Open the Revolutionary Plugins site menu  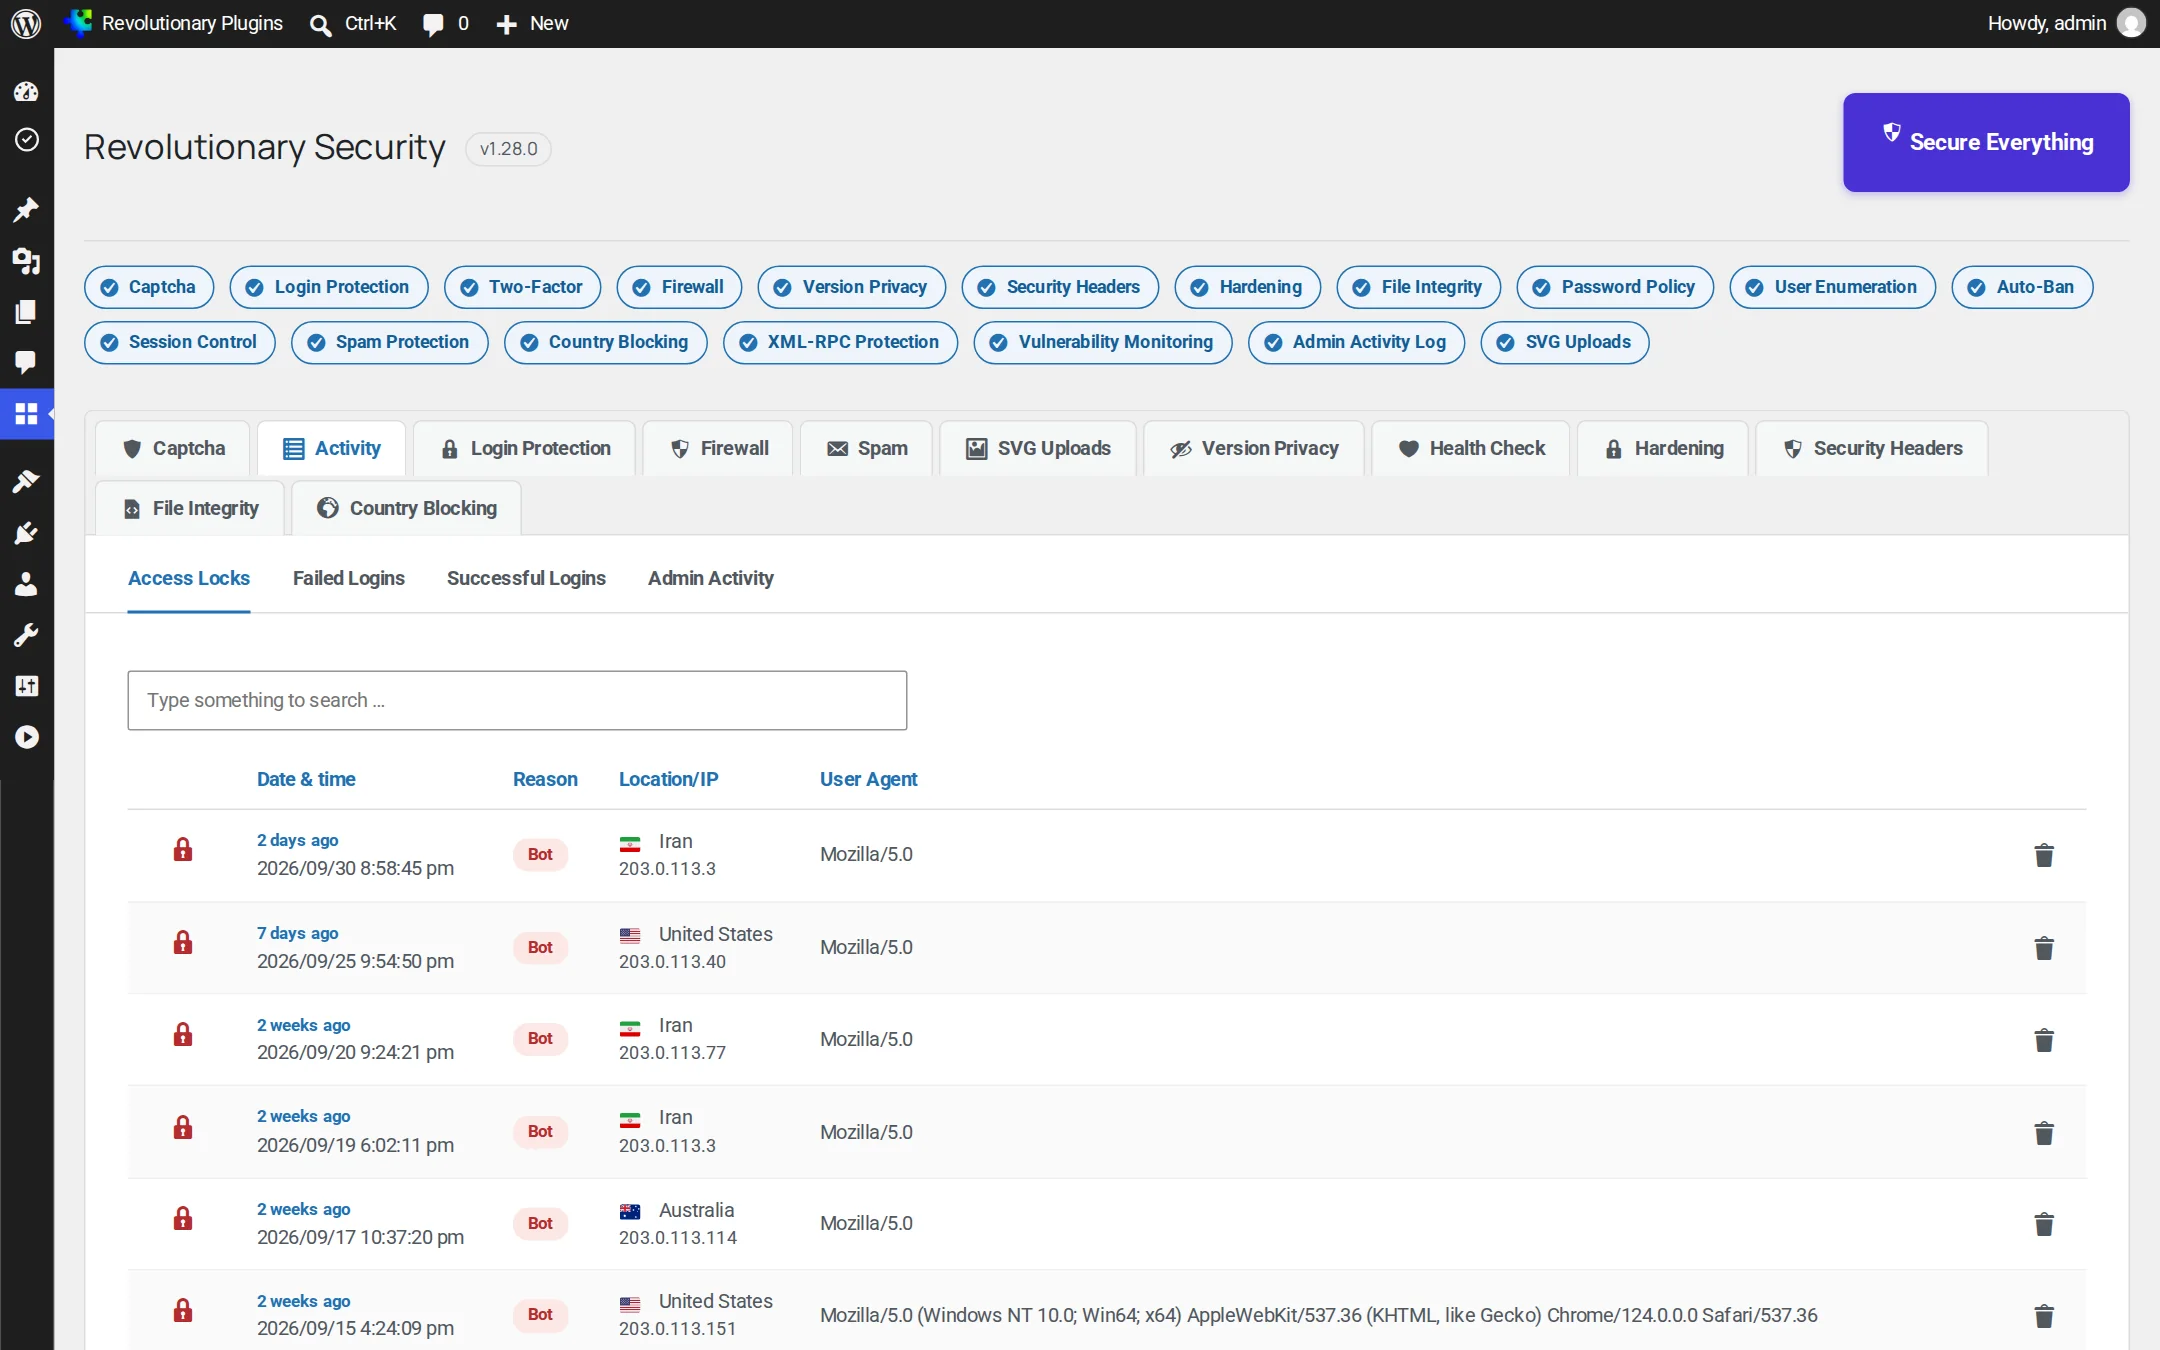[174, 23]
